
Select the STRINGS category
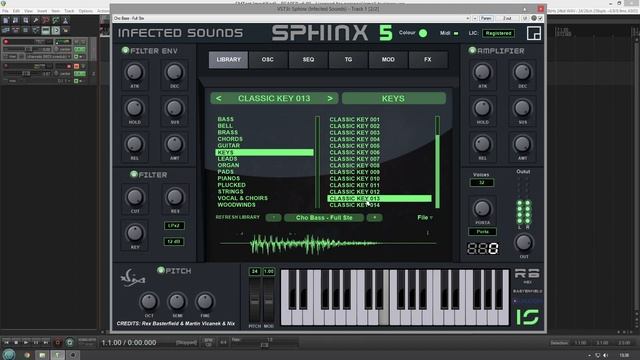click(x=230, y=191)
